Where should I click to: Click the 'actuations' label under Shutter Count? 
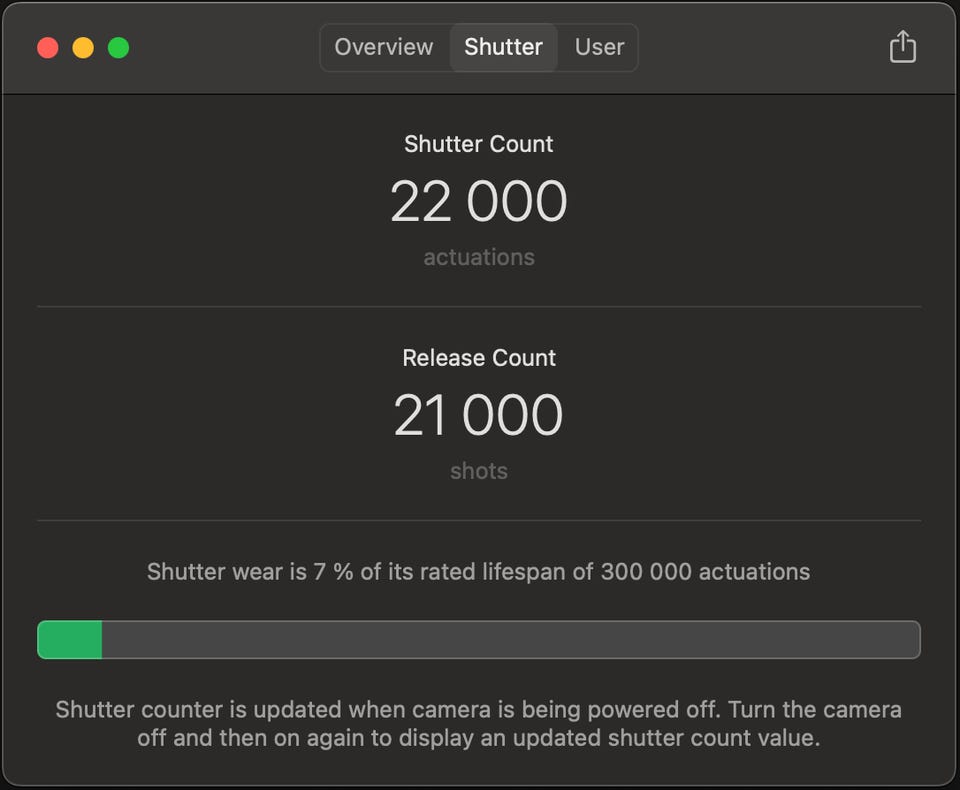(479, 257)
